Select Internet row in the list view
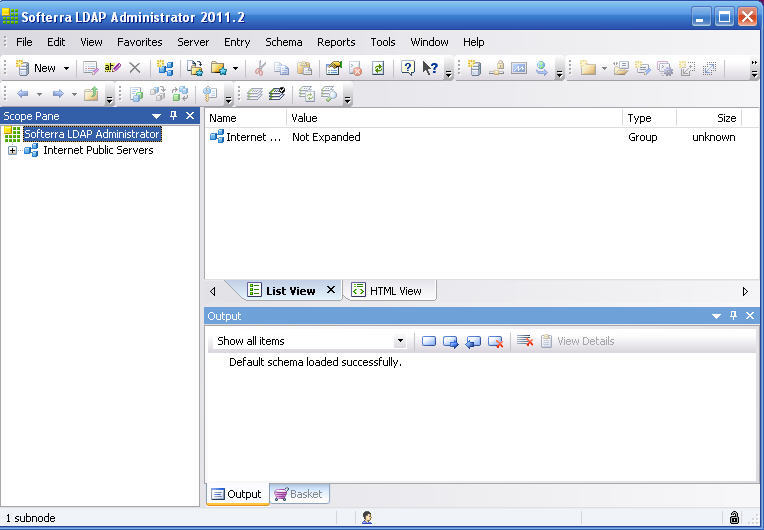The height and width of the screenshot is (530, 764). [245, 137]
